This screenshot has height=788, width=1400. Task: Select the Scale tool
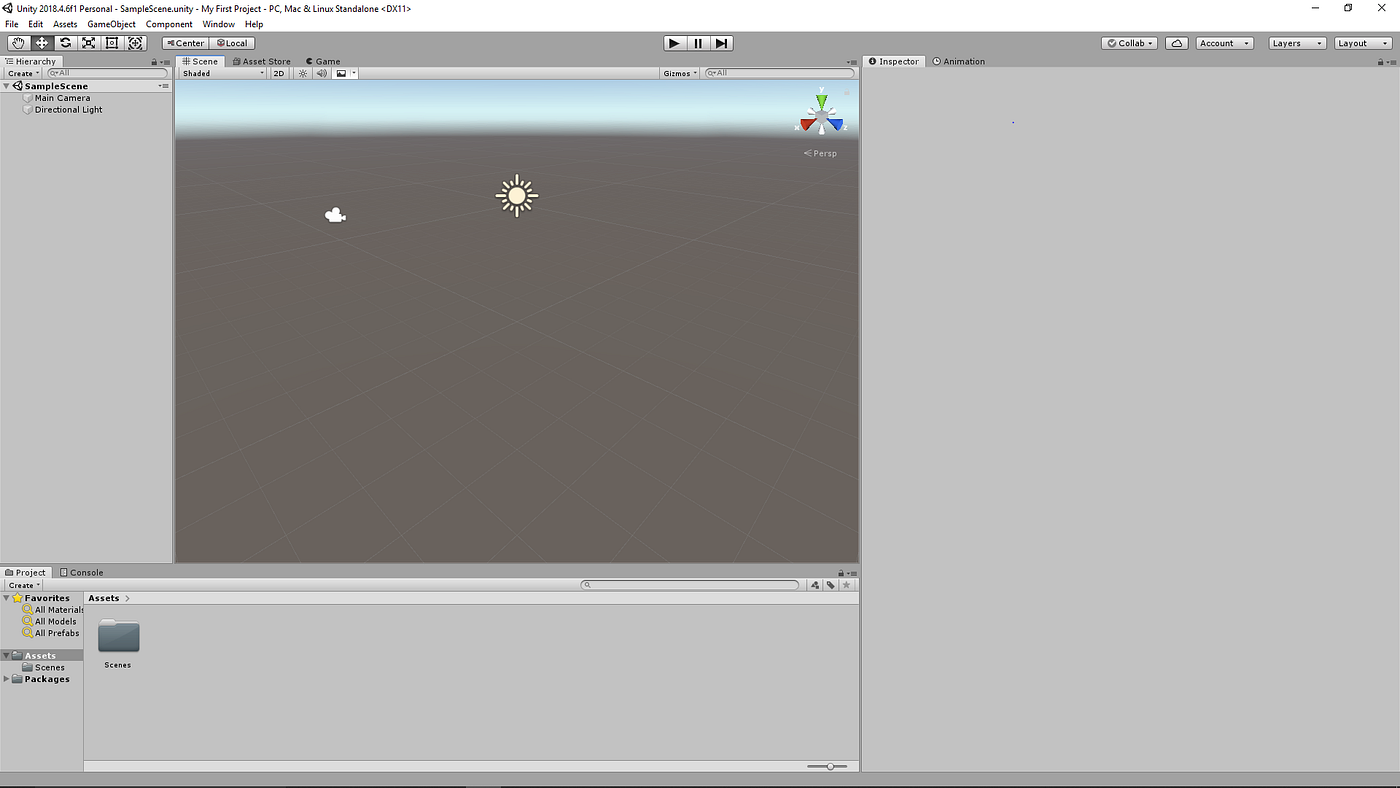tap(88, 43)
